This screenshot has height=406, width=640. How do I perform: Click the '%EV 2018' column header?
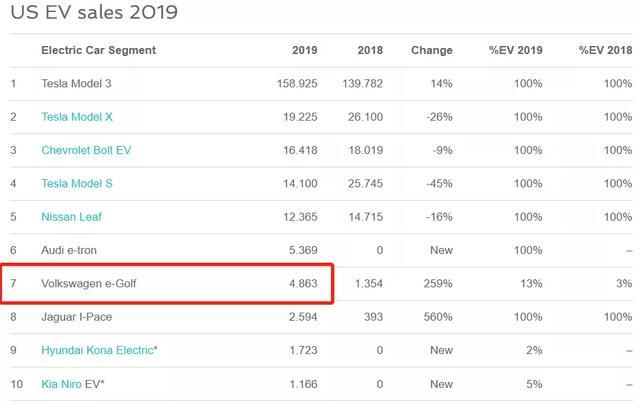tap(605, 50)
